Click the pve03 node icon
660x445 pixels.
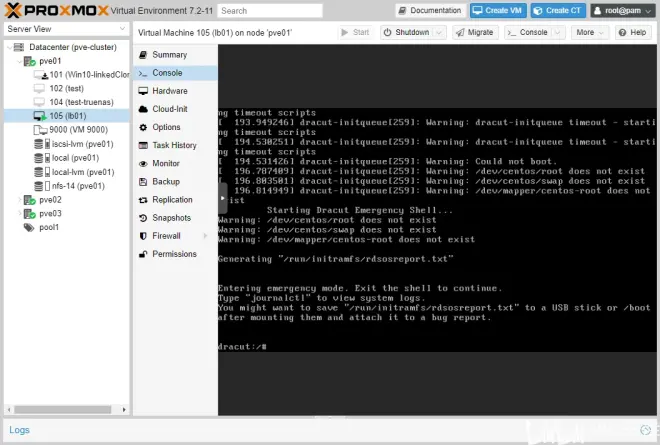click(29, 214)
